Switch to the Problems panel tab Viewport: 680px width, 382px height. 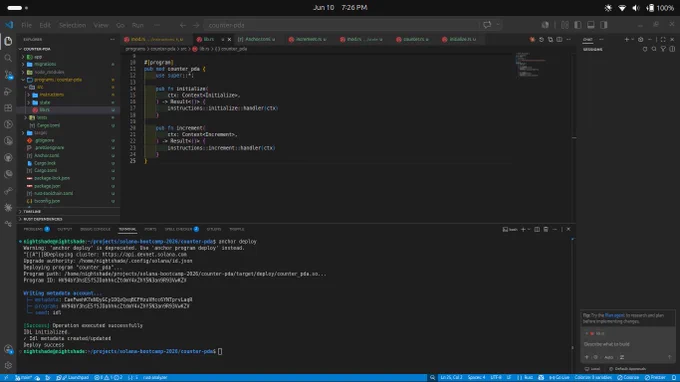(x=36, y=229)
